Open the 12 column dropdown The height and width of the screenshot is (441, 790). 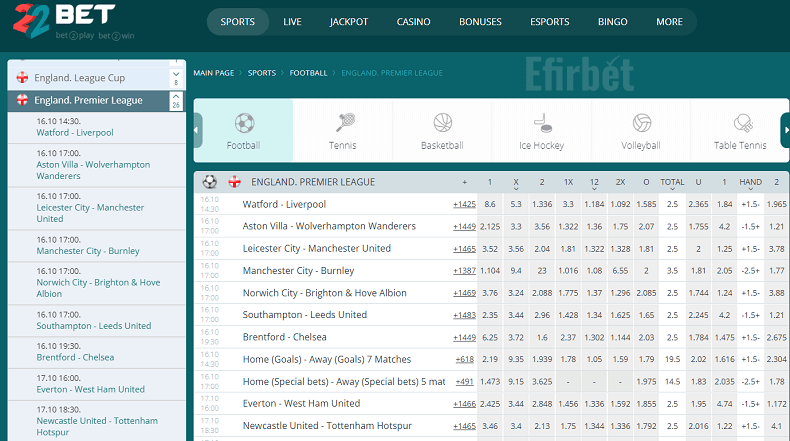(595, 184)
